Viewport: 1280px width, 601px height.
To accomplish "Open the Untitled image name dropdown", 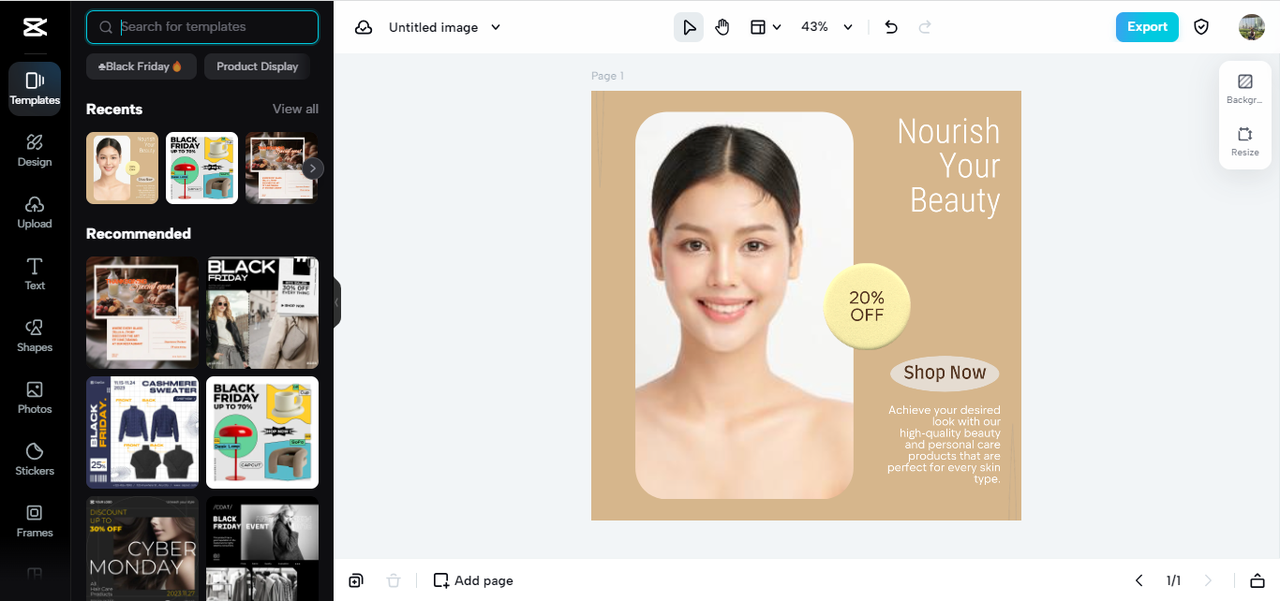I will click(x=445, y=27).
